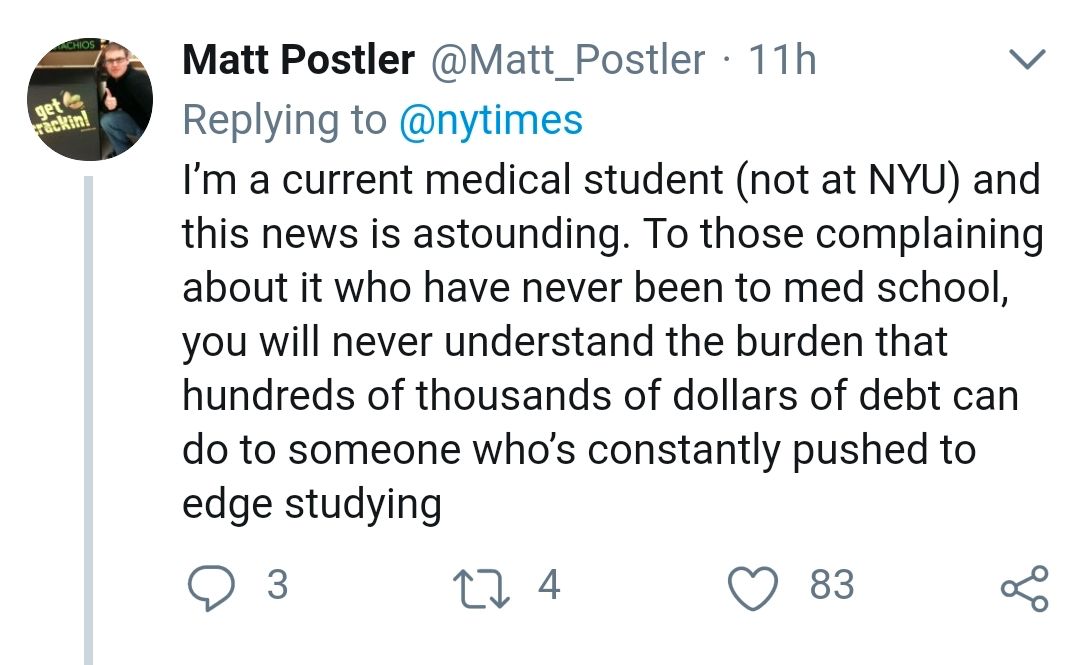
Task: Click the 11h timestamp
Action: (x=782, y=61)
